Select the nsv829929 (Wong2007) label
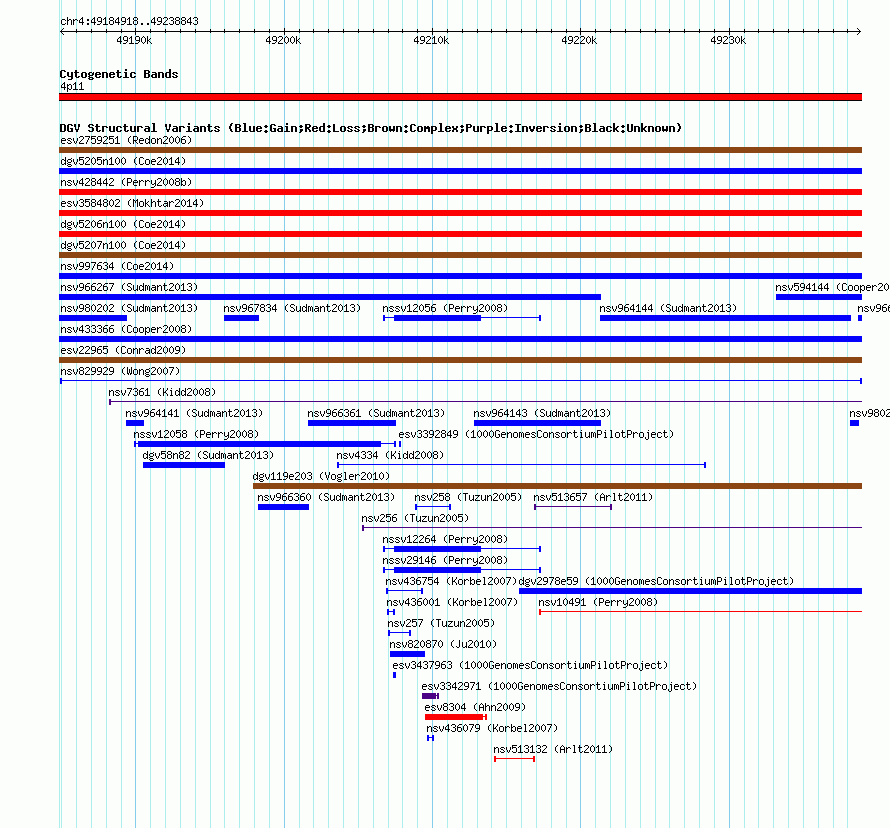The width and height of the screenshot is (890, 828). [120, 371]
